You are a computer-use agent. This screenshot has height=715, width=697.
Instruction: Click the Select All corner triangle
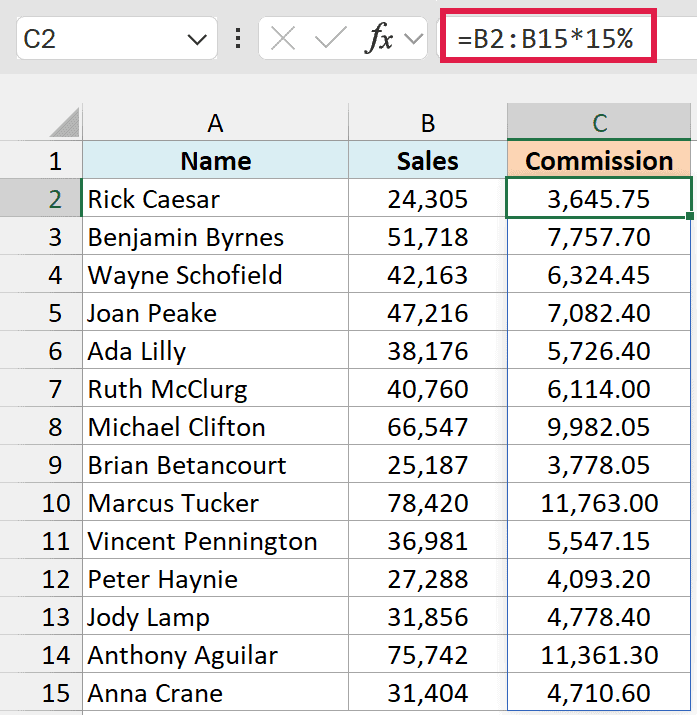click(x=64, y=122)
